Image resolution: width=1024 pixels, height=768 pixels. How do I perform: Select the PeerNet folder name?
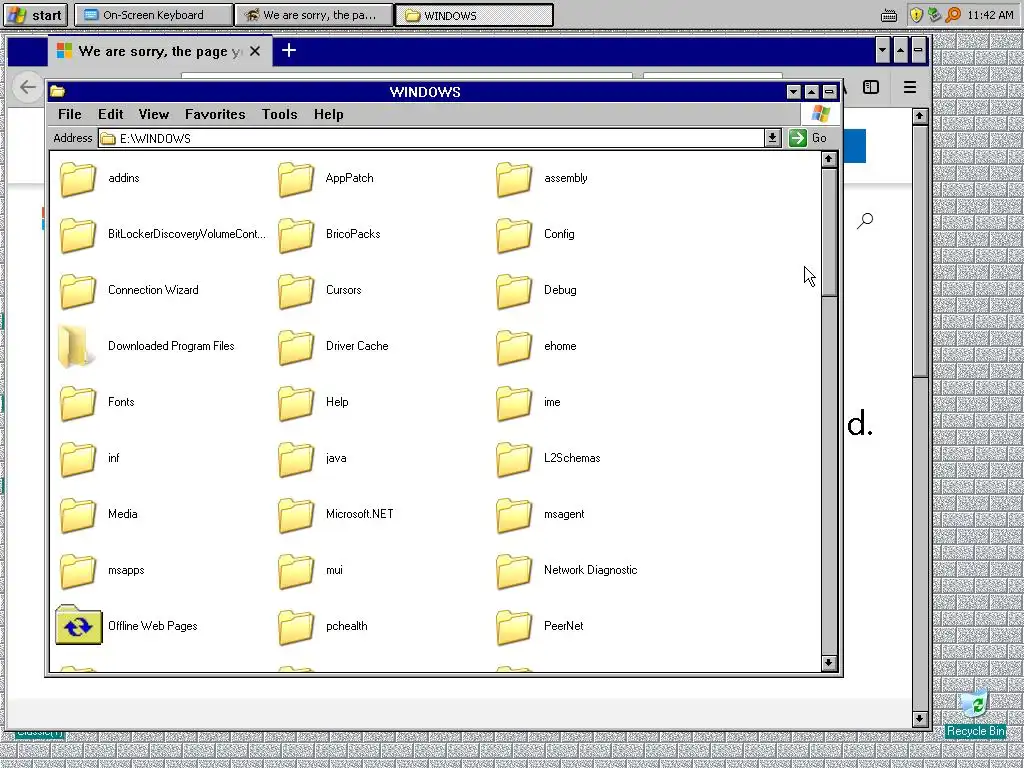pyautogui.click(x=564, y=626)
